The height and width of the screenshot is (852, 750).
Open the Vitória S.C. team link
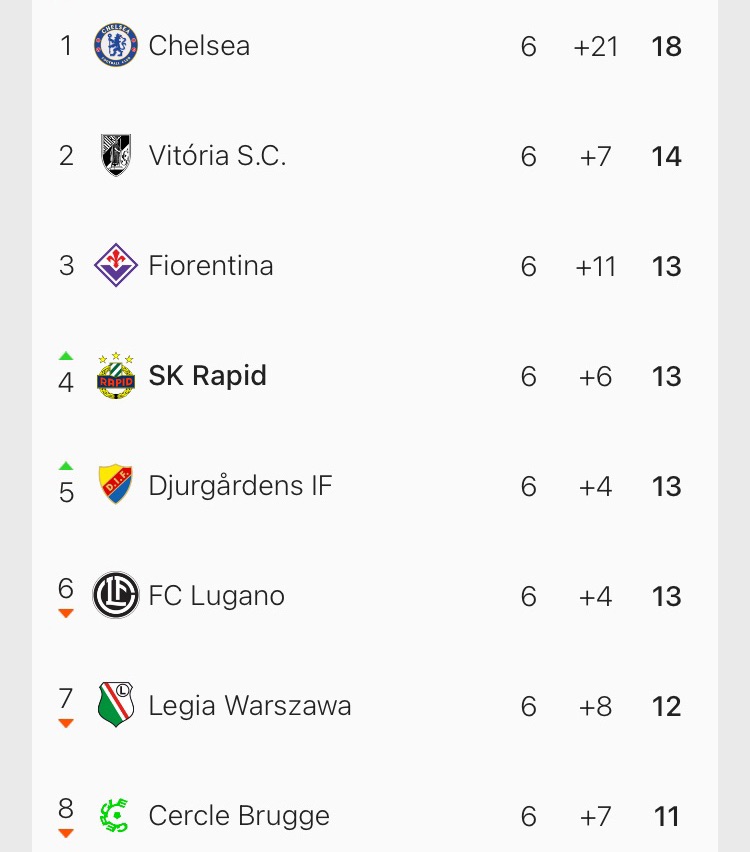point(217,156)
